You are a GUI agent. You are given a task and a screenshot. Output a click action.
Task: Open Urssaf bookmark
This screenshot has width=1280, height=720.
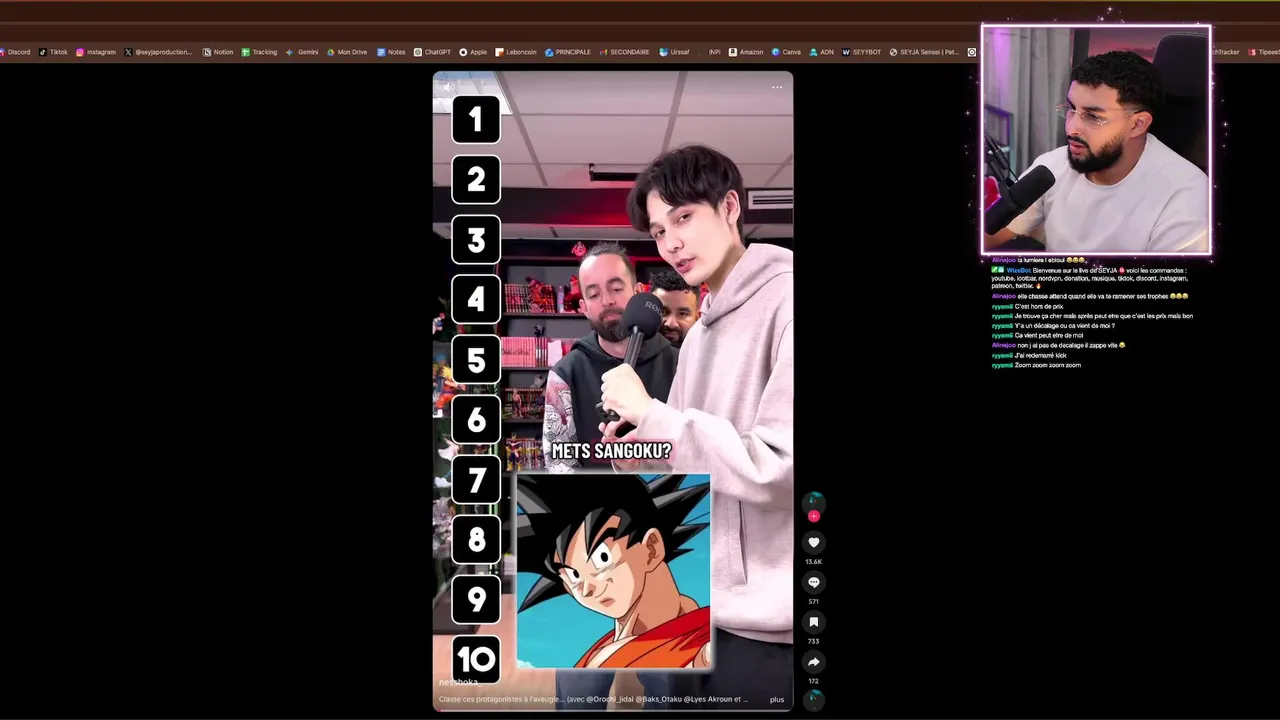point(674,52)
